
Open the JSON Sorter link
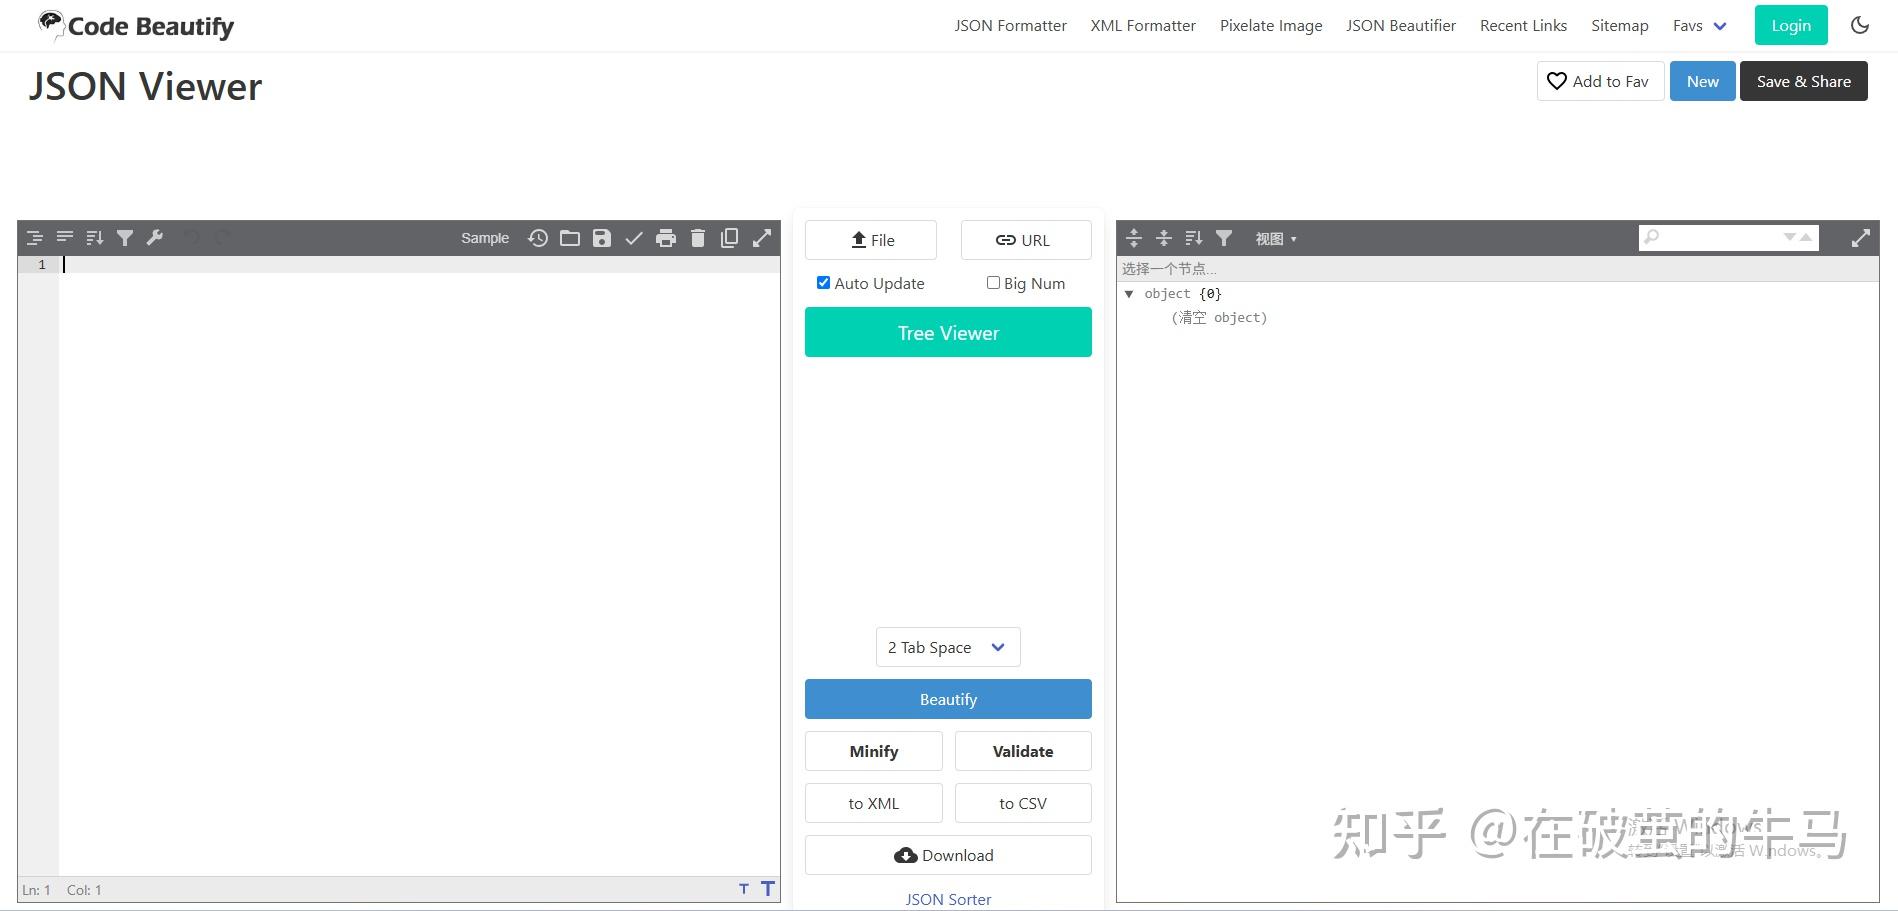point(948,899)
